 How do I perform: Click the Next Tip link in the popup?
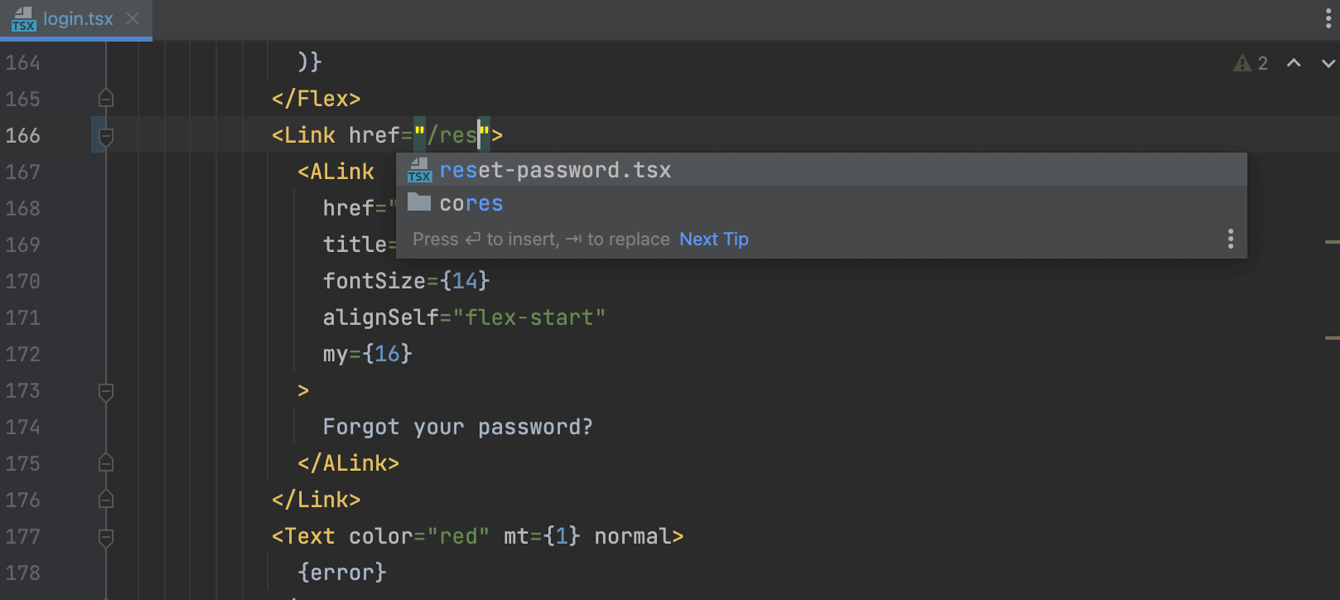tap(714, 239)
